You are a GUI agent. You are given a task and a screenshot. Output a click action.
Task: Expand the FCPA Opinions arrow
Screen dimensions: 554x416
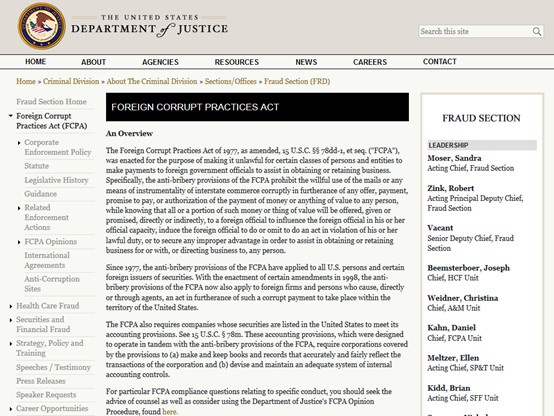click(19, 242)
